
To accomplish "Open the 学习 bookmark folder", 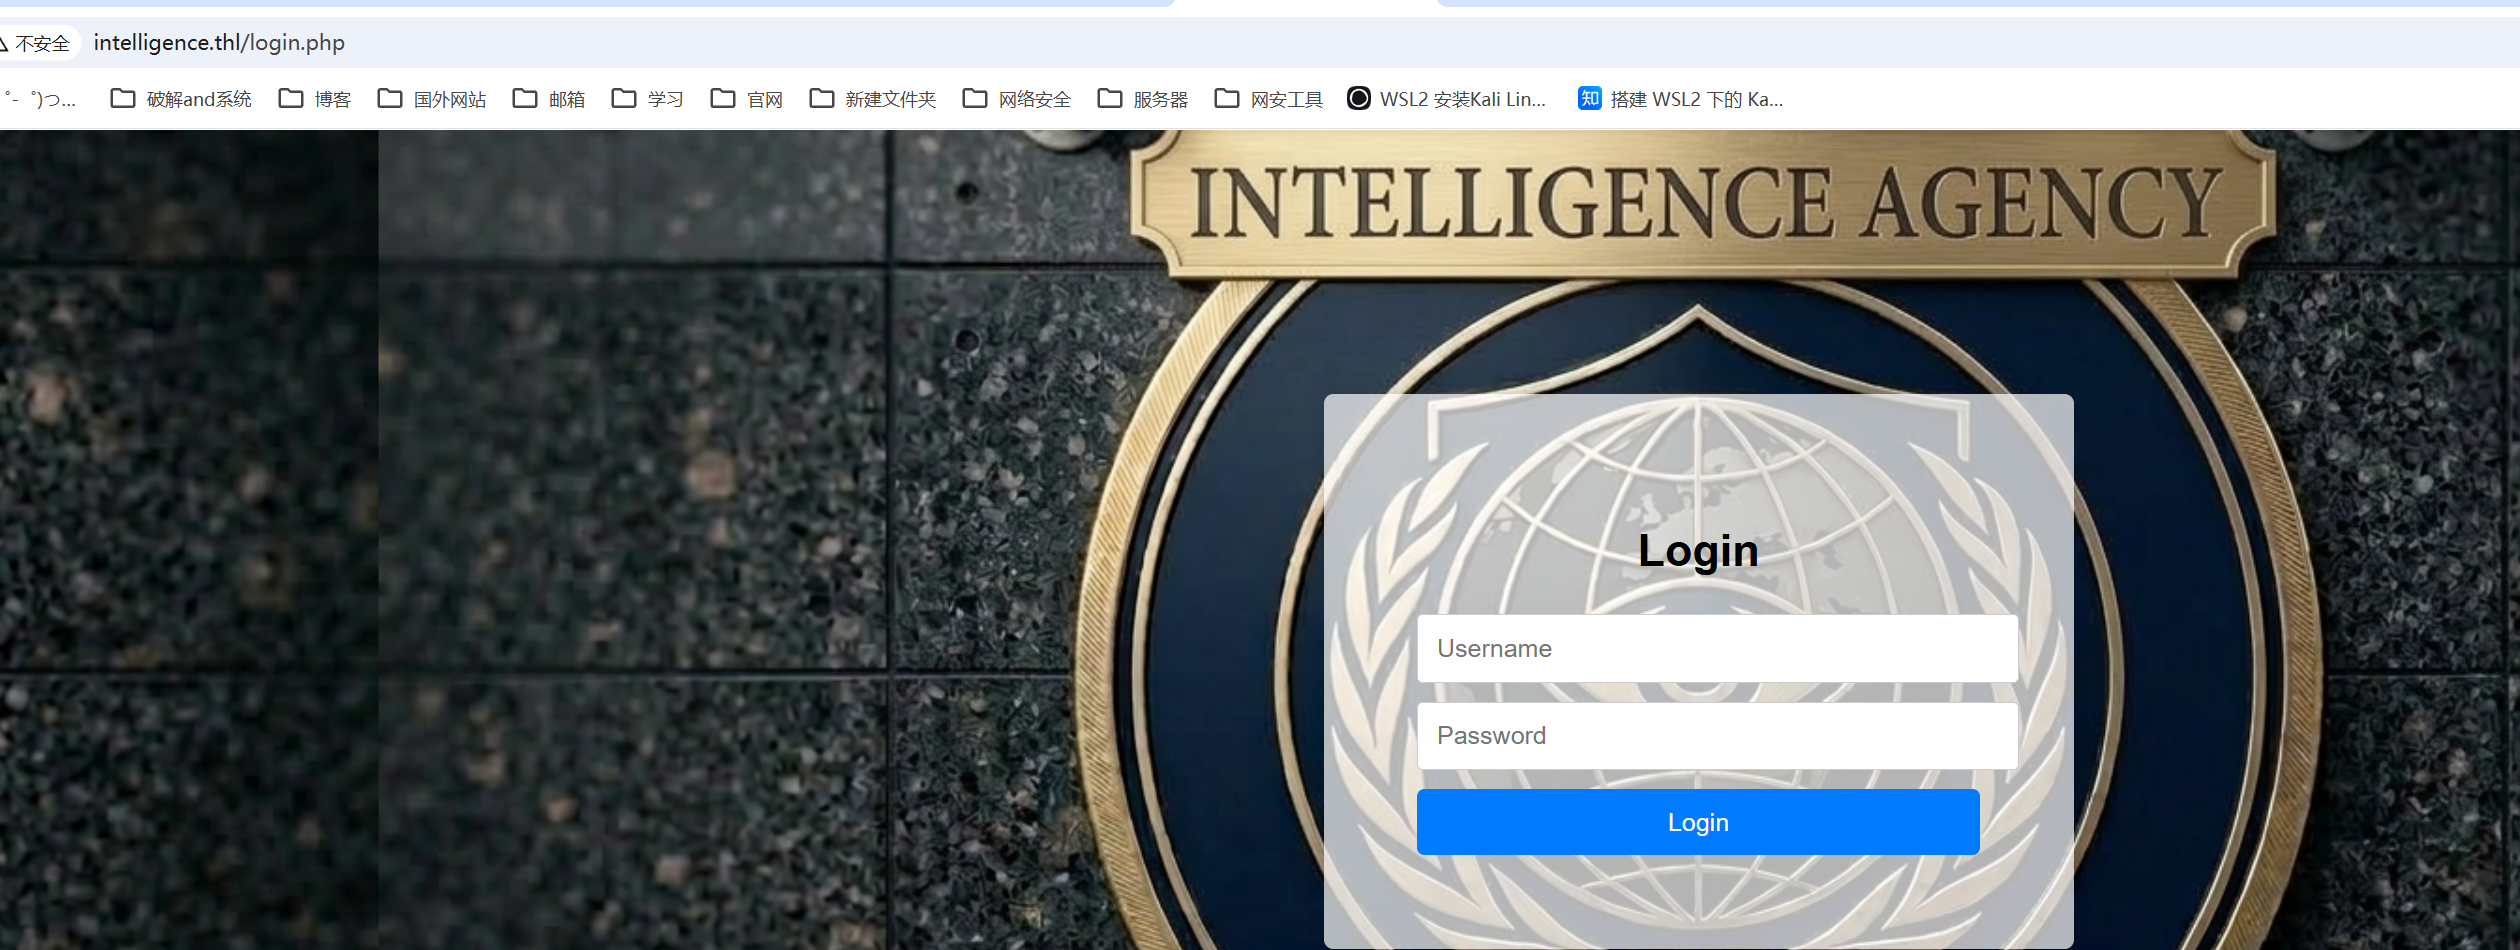I will click(648, 99).
